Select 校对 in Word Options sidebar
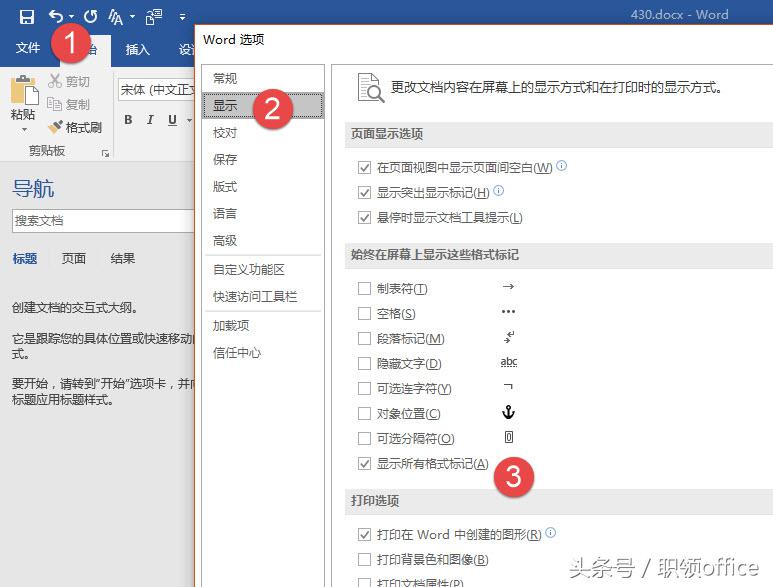This screenshot has height=587, width=773. 263,133
